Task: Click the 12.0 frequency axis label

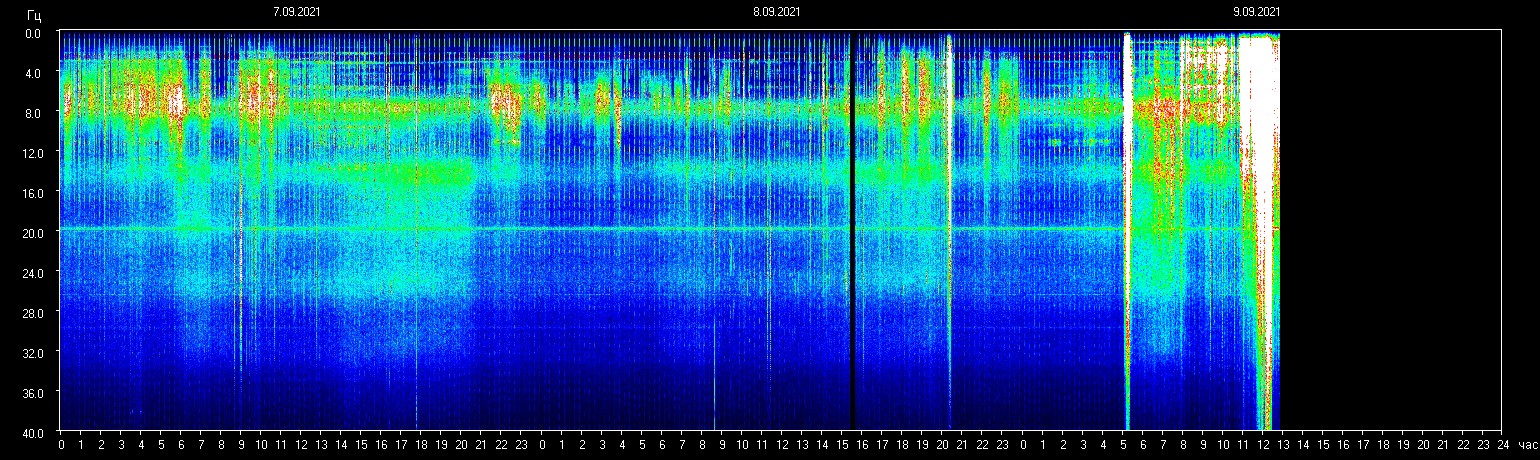Action: click(x=33, y=152)
